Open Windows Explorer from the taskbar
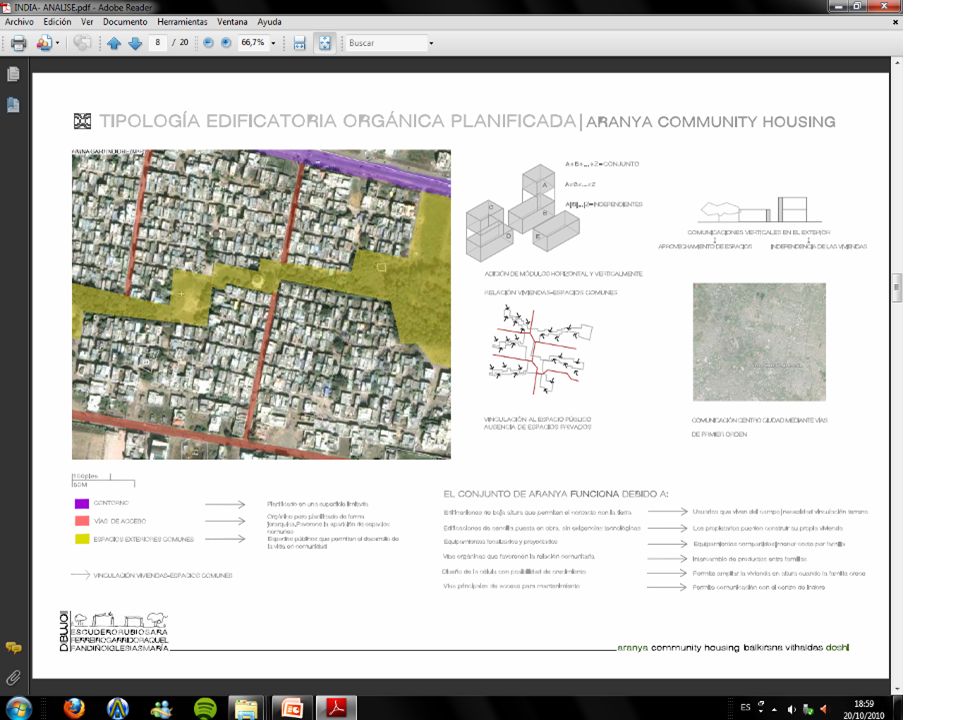The width and height of the screenshot is (960, 720). pyautogui.click(x=246, y=708)
